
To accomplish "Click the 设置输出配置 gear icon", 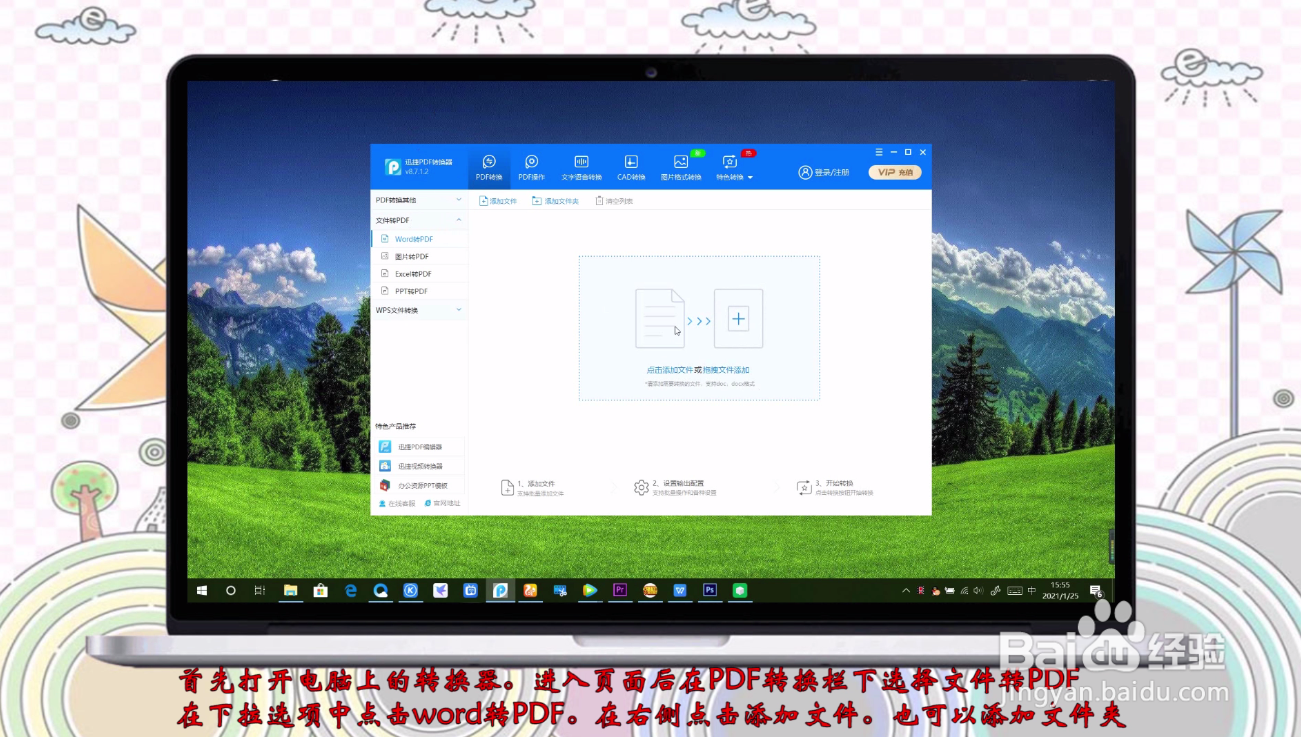I will [x=642, y=488].
